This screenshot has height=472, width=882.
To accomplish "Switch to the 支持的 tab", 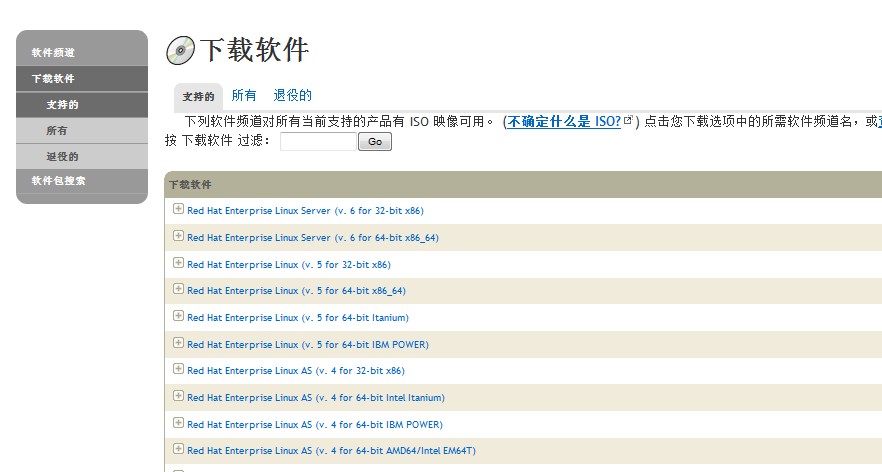I will 198,97.
